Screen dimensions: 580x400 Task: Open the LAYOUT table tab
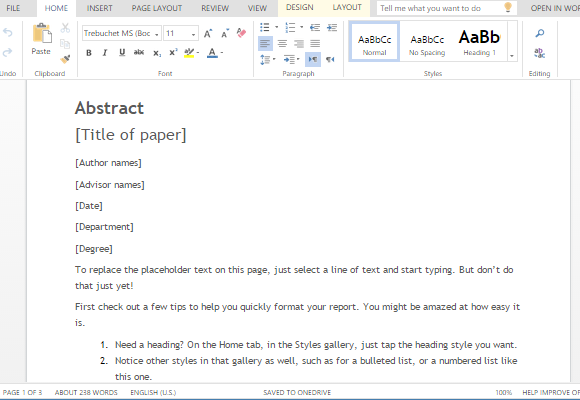[347, 8]
